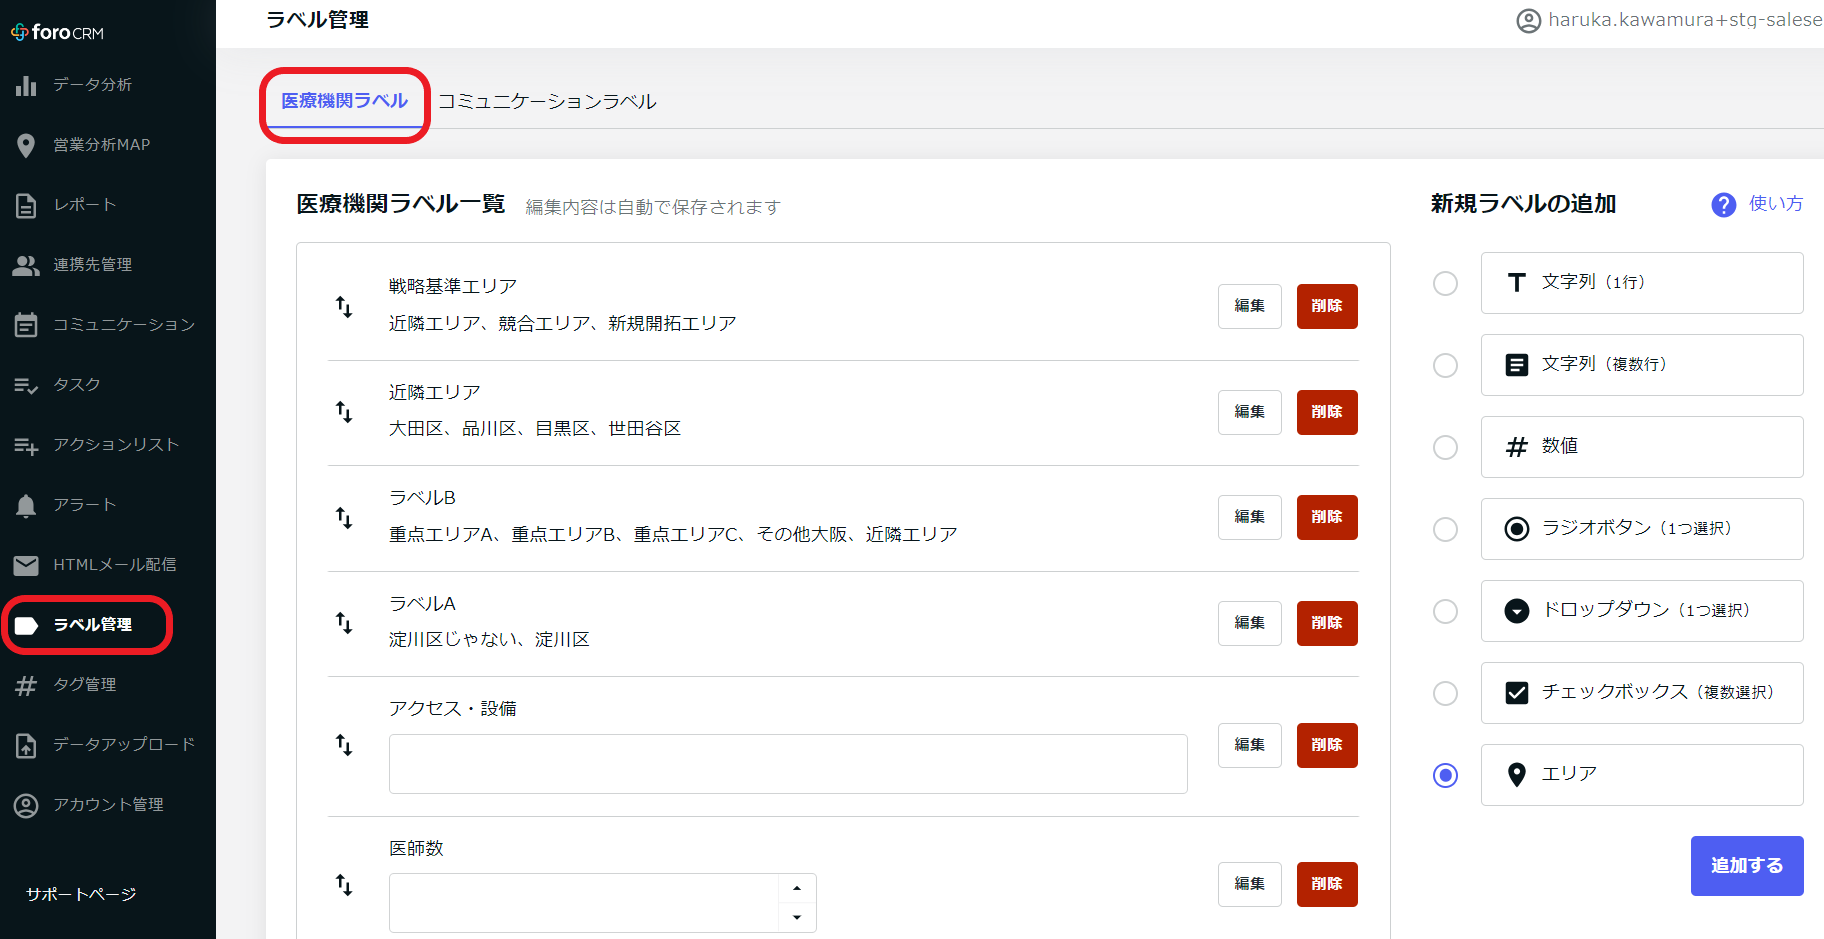Decrease the 医師数 stepper value
The image size is (1824, 939).
(797, 917)
